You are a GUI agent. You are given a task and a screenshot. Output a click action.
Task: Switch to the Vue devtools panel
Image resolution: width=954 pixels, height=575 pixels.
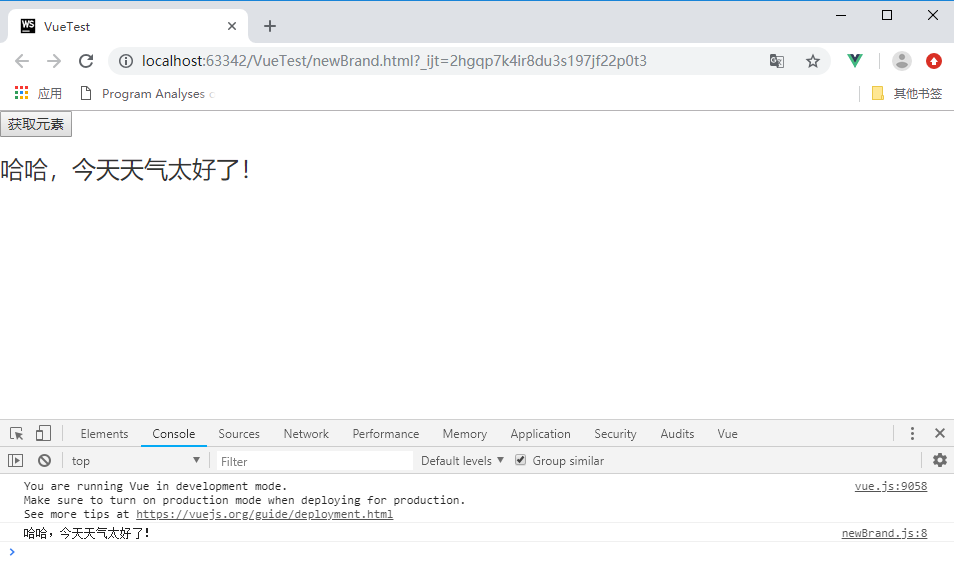coord(728,434)
